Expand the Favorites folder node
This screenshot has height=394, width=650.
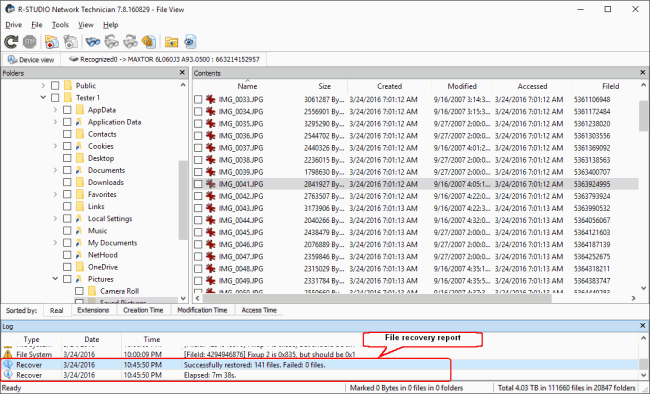point(55,194)
